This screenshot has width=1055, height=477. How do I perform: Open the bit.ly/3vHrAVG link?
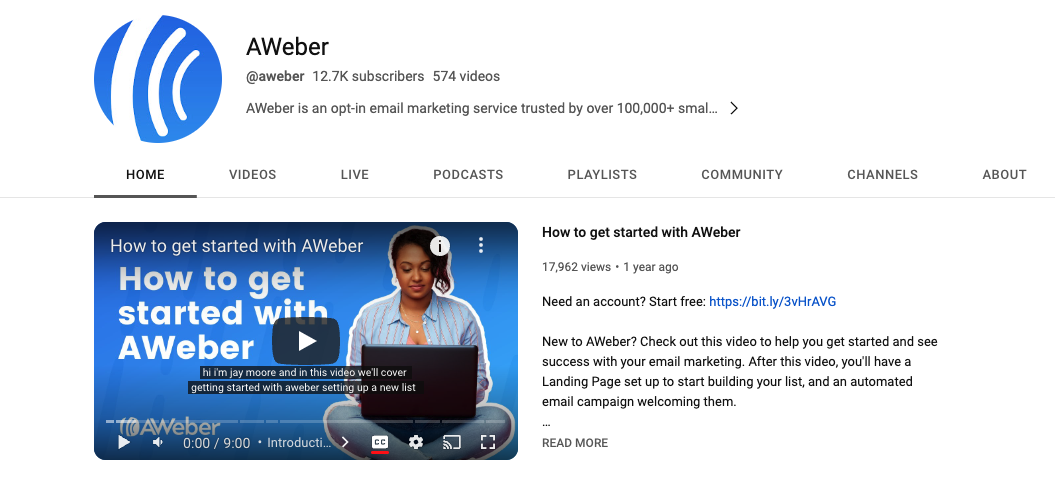(x=772, y=301)
